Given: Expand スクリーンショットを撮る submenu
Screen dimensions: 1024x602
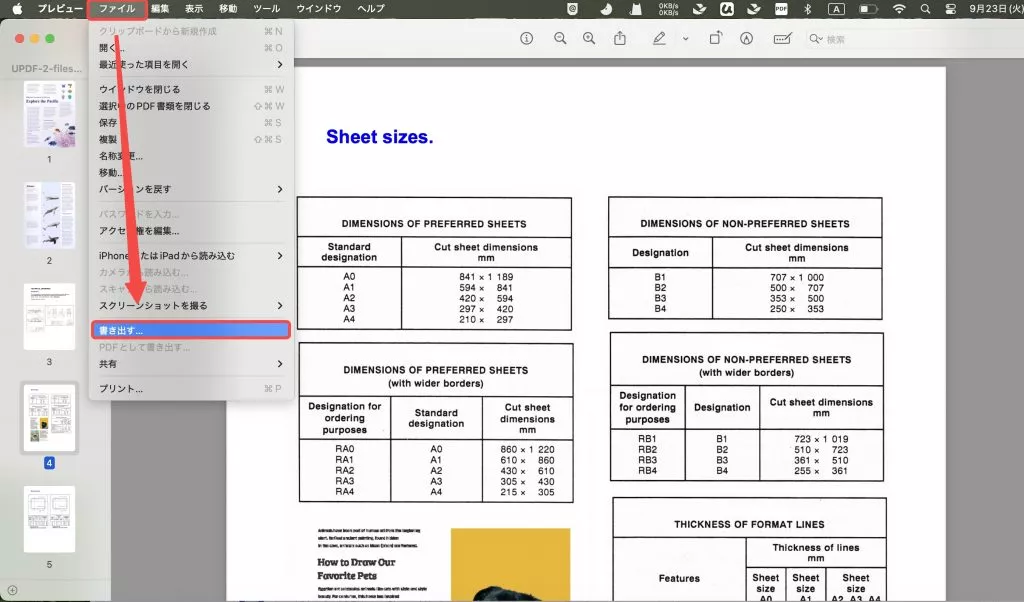Looking at the screenshot, I should point(191,306).
